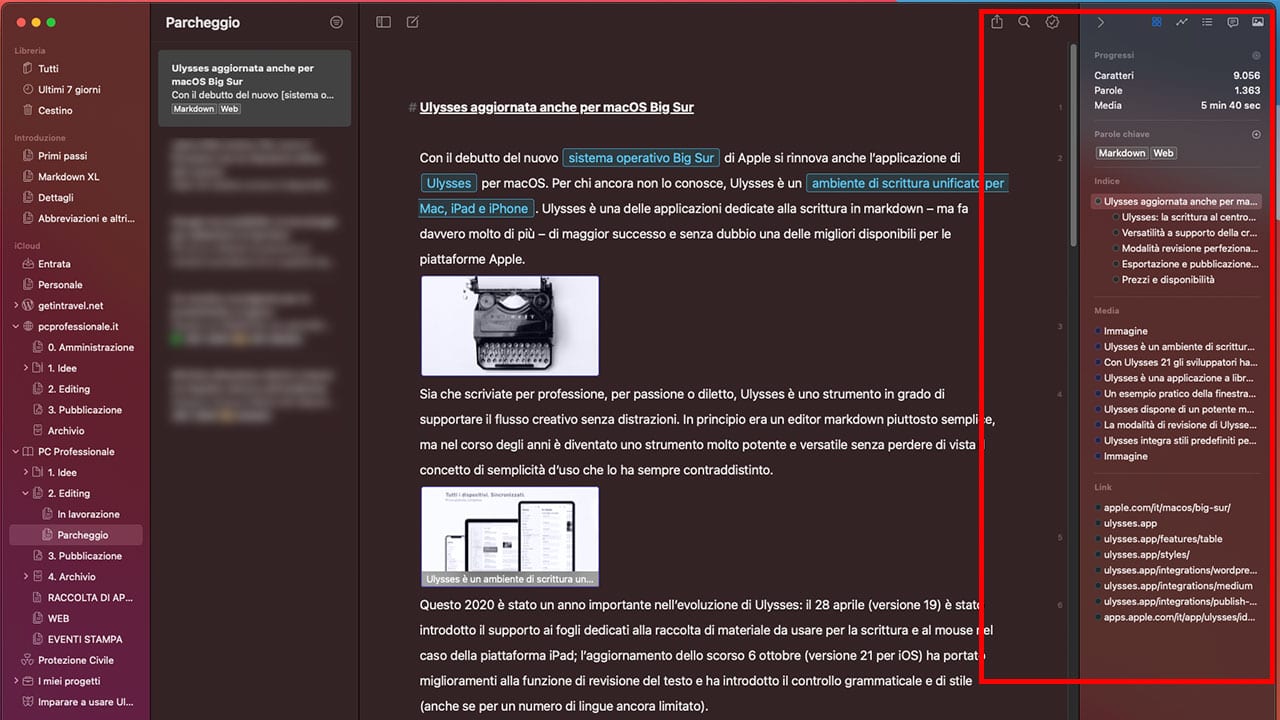Viewport: 1280px width, 720px height.
Task: Add a keyword with the plus icon
Action: tap(1256, 134)
